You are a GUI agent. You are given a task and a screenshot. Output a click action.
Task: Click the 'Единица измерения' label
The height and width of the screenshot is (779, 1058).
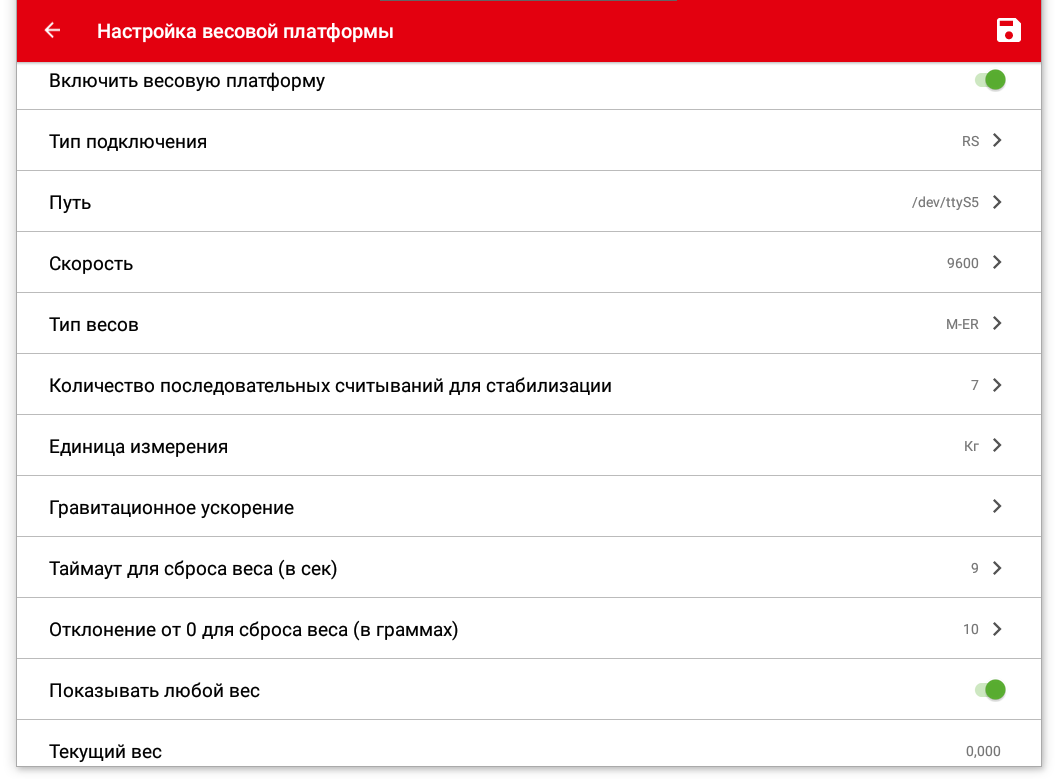tap(138, 447)
